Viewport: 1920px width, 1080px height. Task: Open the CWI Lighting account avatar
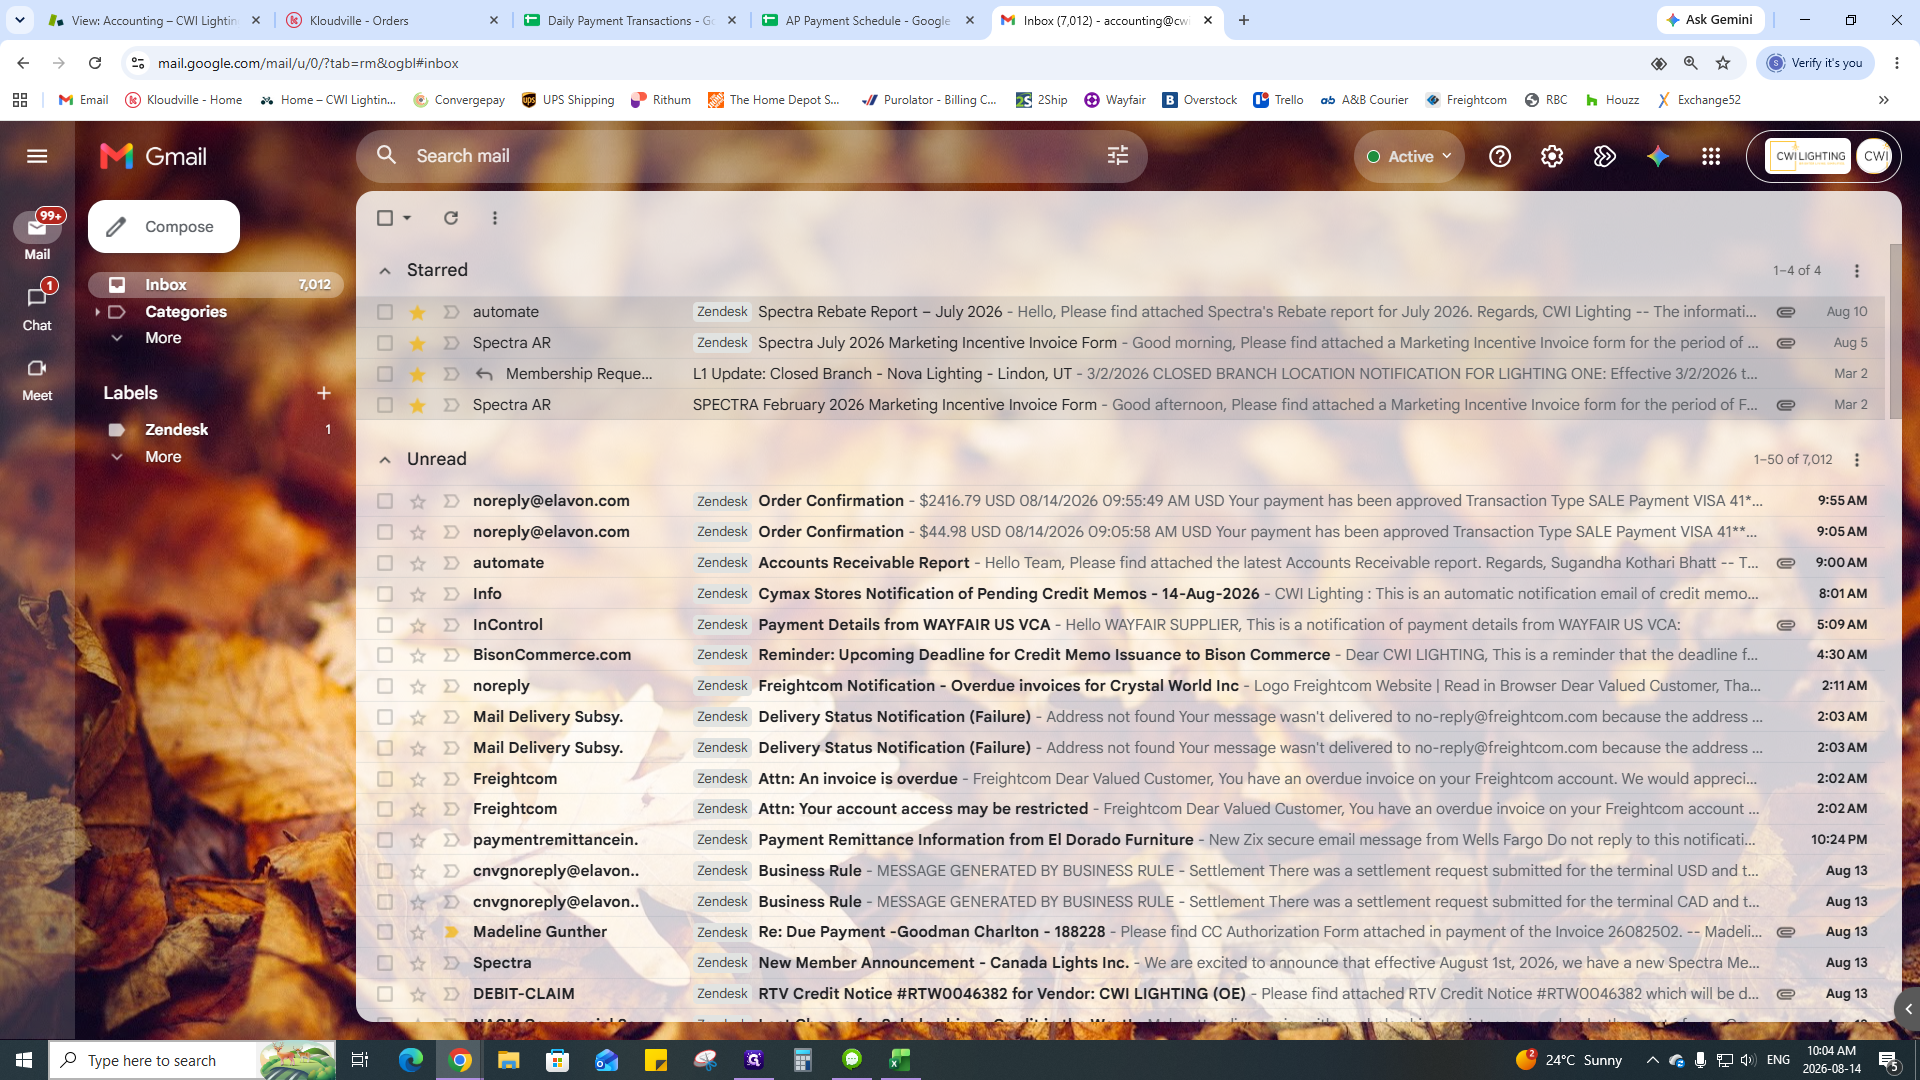click(1873, 156)
